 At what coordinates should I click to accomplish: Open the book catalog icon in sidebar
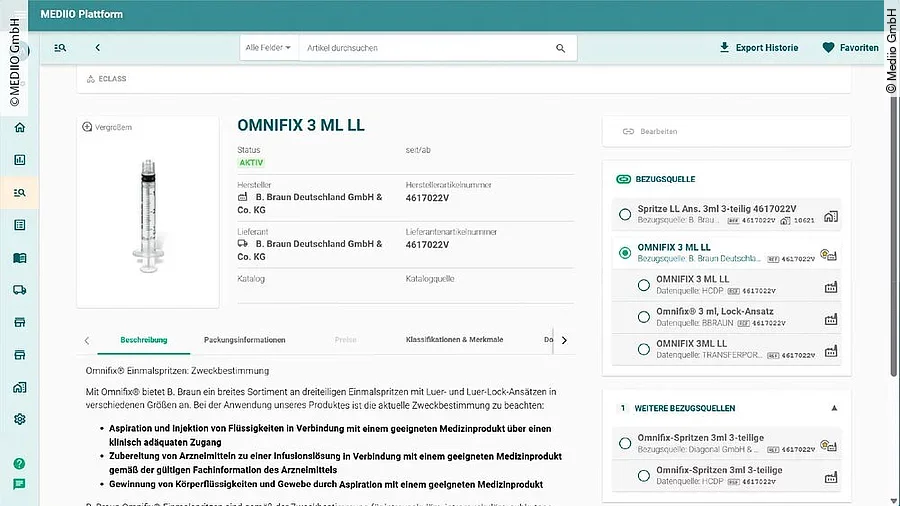pos(20,258)
